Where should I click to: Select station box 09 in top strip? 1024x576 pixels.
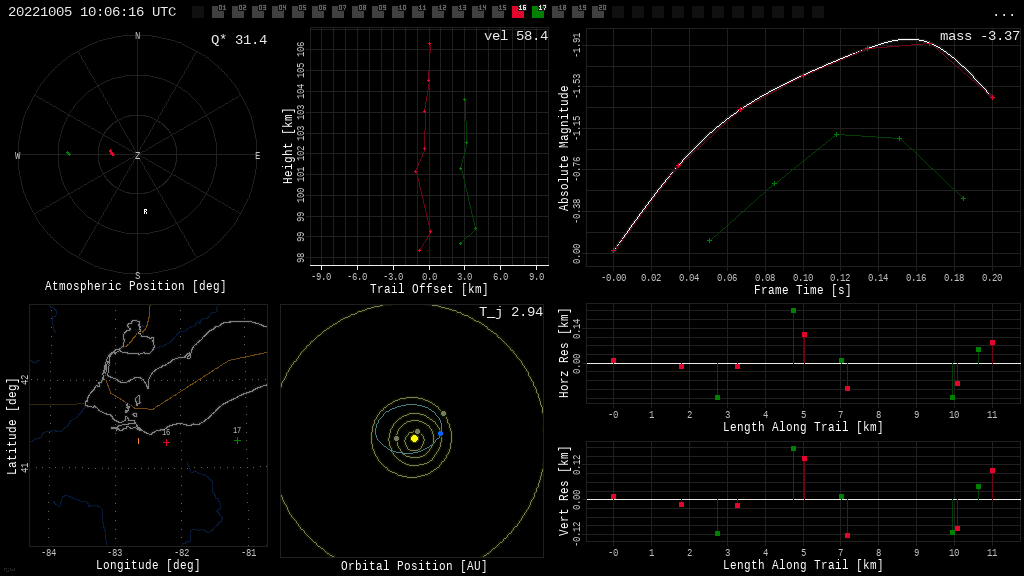pyautogui.click(x=378, y=12)
